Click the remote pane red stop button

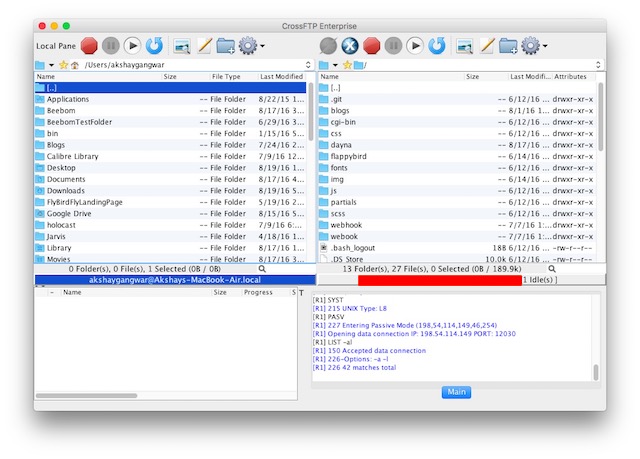[x=371, y=46]
